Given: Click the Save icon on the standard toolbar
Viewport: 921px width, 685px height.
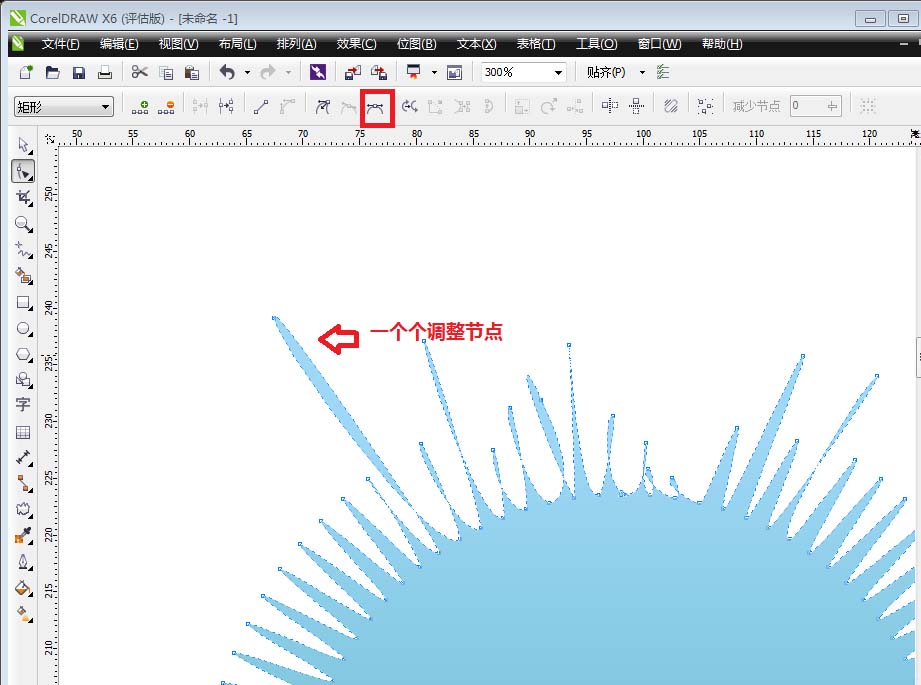Looking at the screenshot, I should coord(78,71).
